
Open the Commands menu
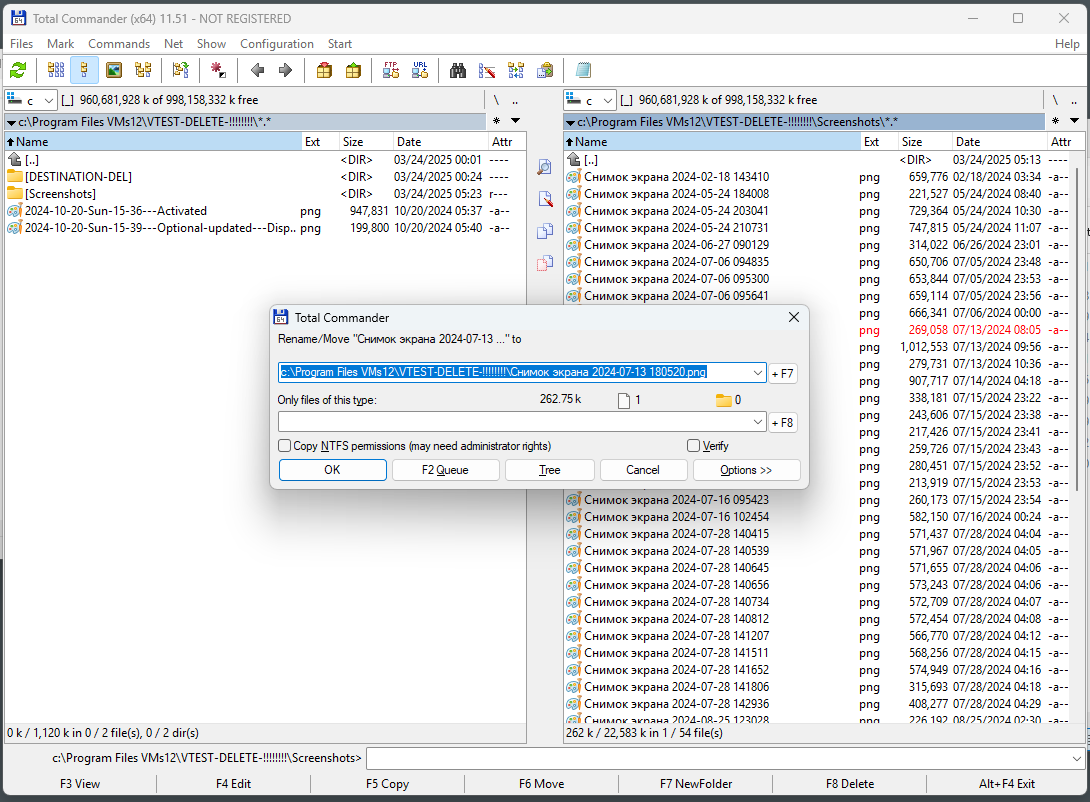click(x=119, y=44)
